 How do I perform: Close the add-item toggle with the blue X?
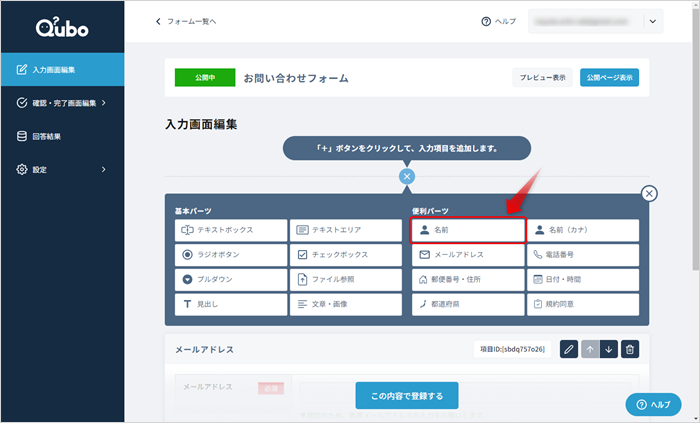(x=407, y=176)
